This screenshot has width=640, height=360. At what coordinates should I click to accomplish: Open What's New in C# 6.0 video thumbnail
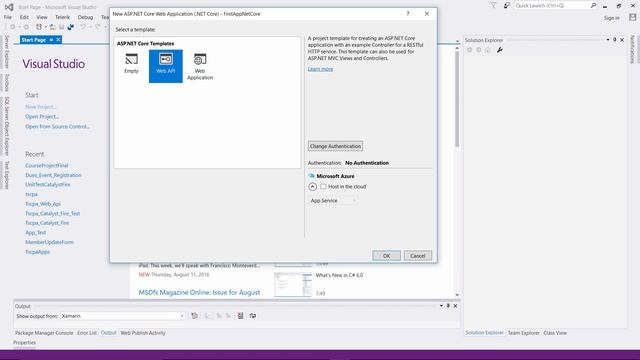click(x=293, y=284)
